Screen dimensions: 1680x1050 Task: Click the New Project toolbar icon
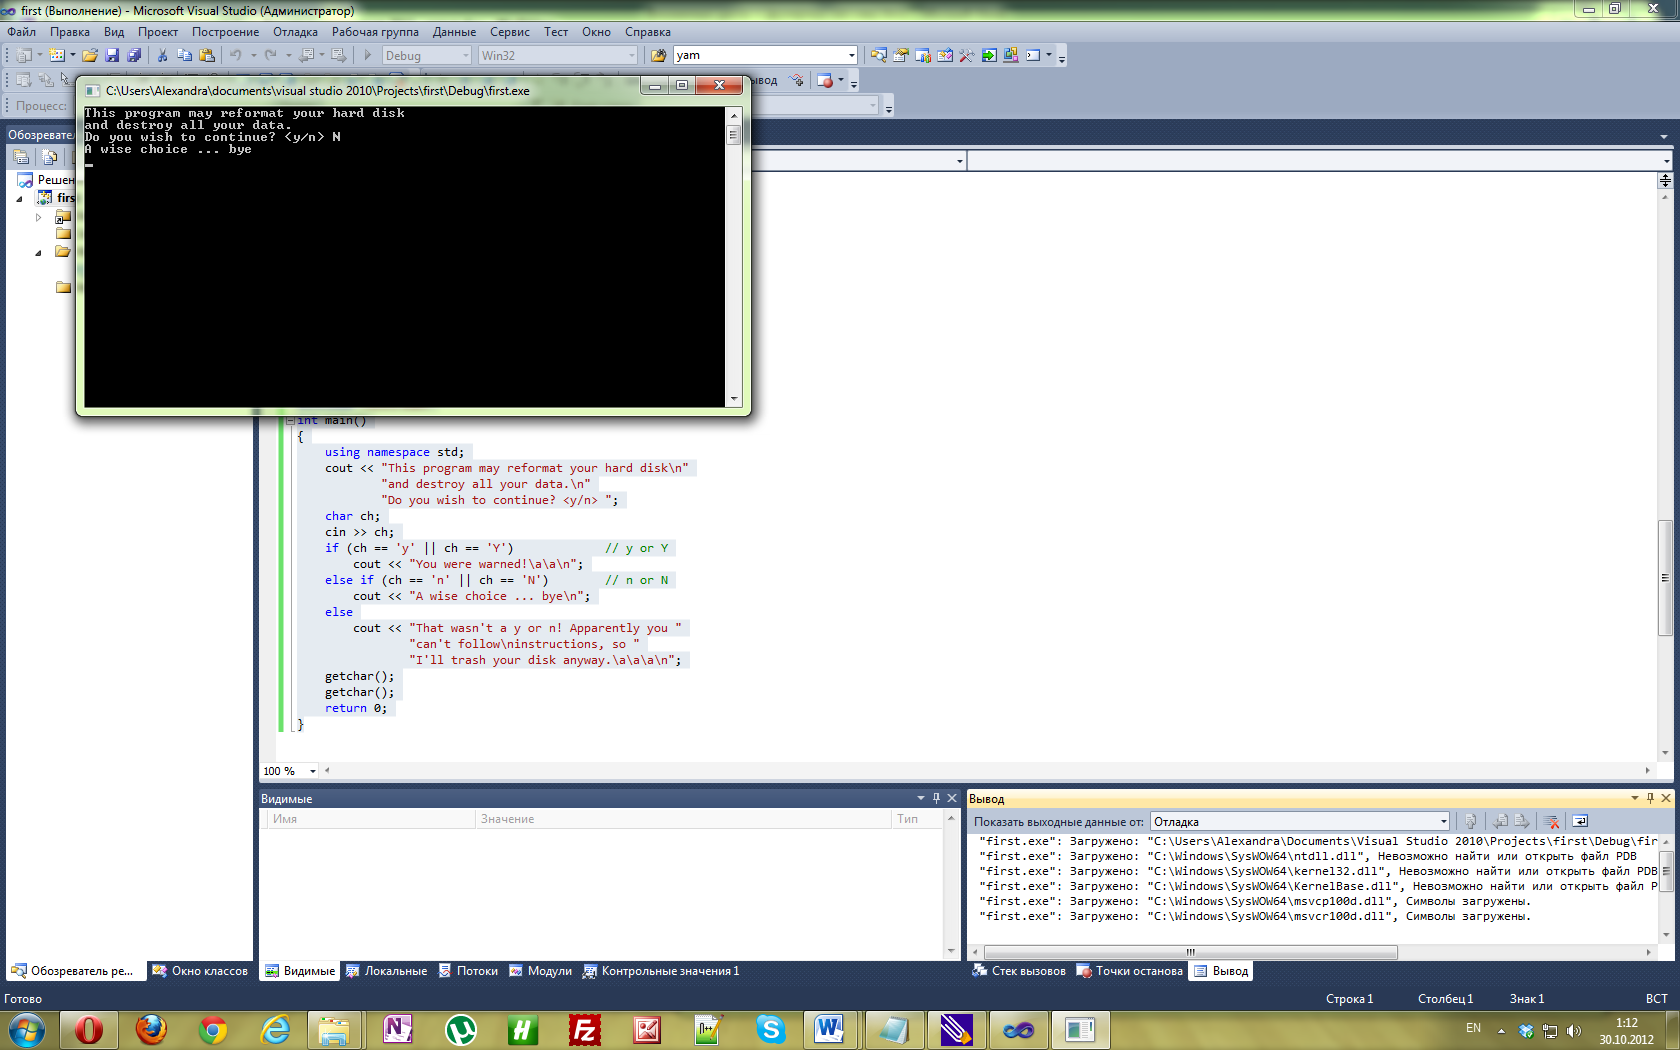coord(25,56)
